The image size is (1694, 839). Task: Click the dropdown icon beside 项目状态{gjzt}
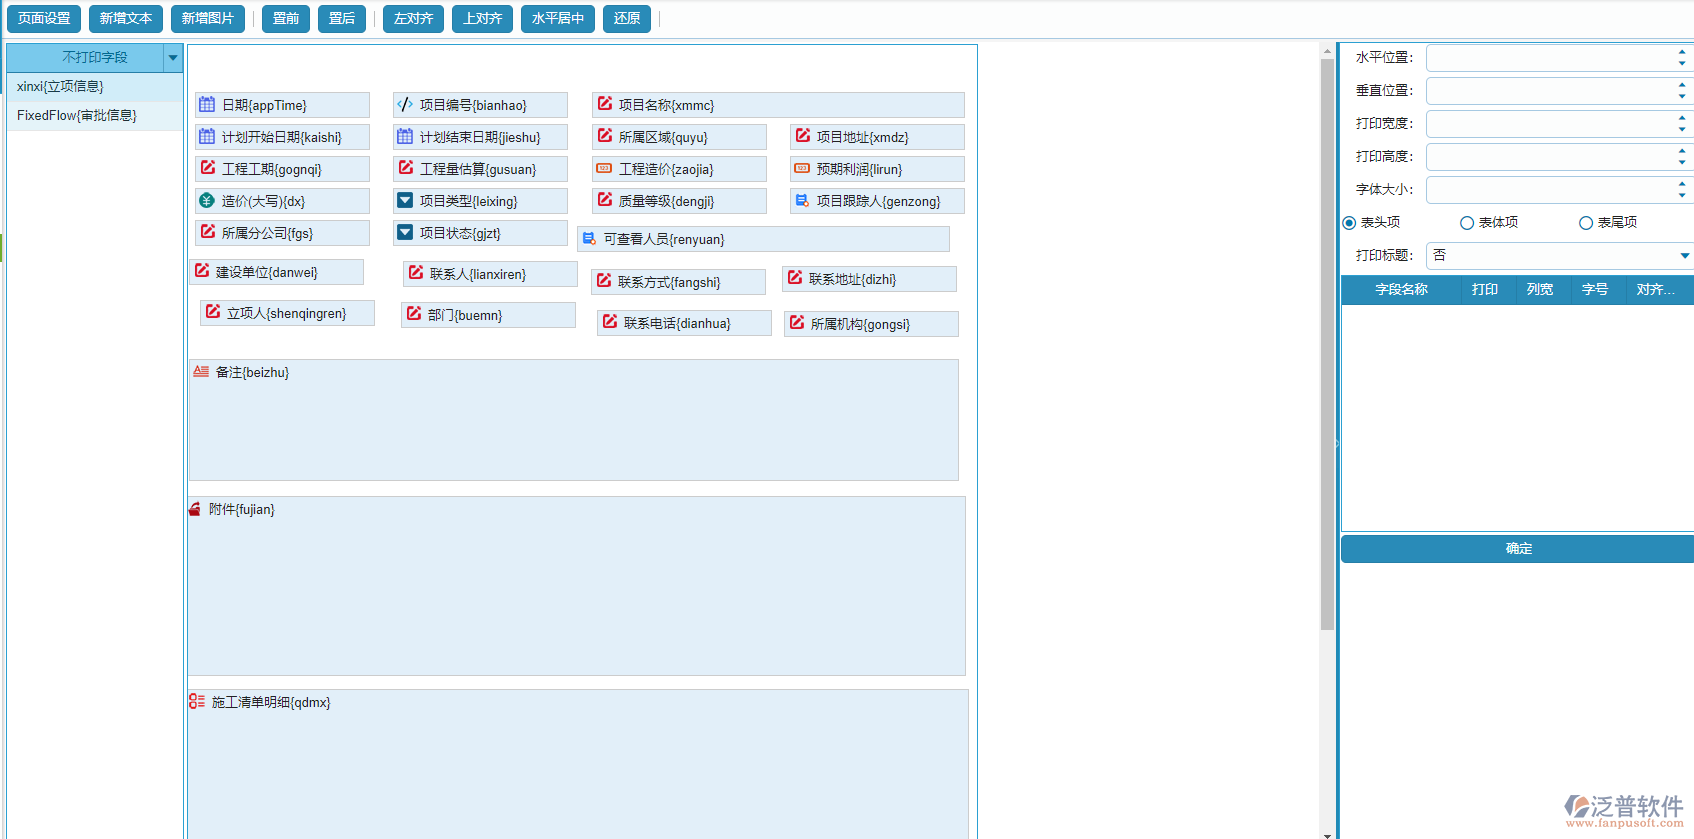pyautogui.click(x=405, y=232)
